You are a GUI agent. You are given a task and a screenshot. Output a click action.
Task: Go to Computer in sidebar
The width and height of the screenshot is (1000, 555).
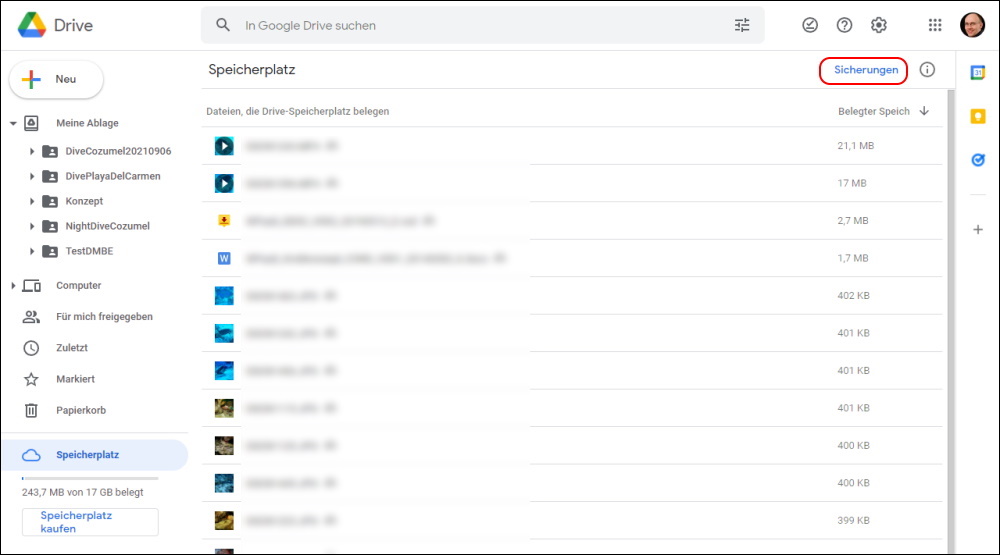pos(78,286)
